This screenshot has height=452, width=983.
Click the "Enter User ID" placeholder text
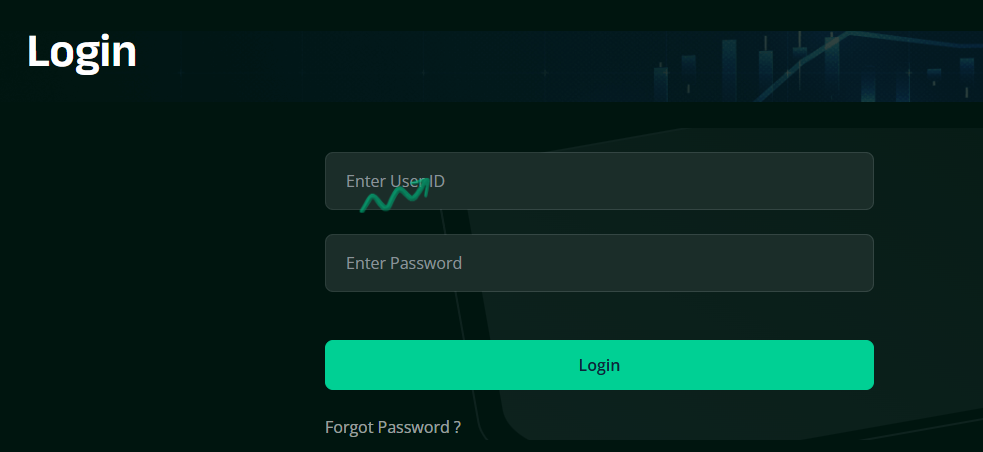[395, 181]
